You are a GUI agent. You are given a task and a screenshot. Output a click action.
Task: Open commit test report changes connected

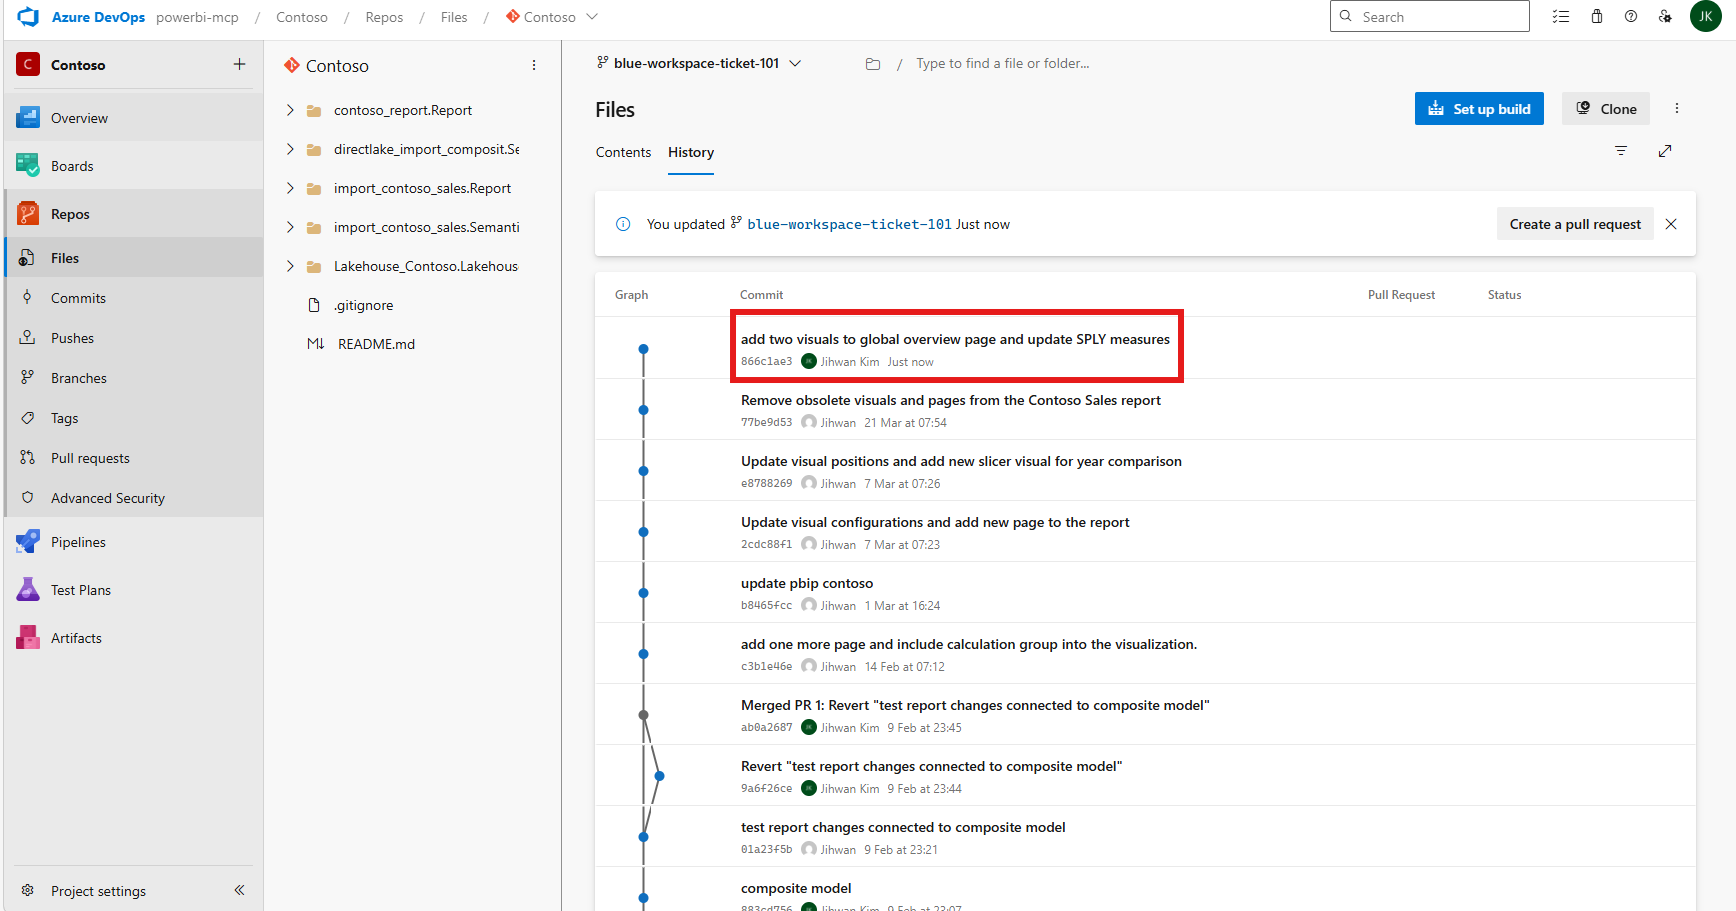[903, 827]
